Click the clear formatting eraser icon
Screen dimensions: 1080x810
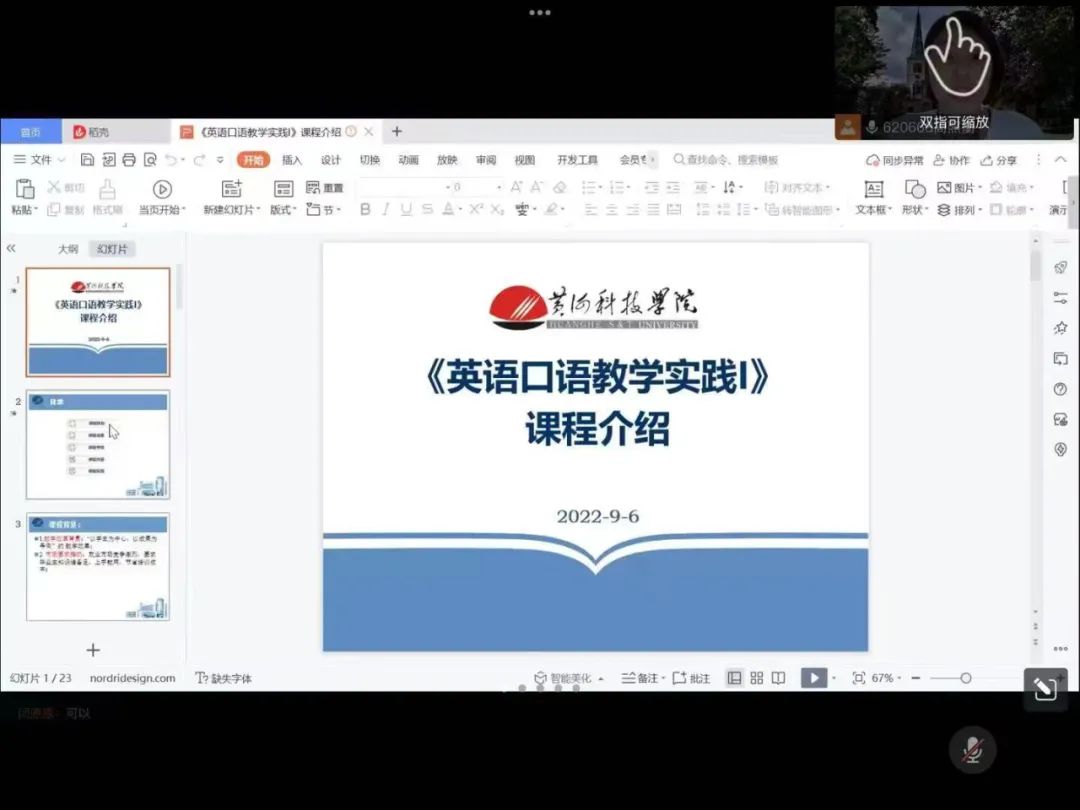(560, 187)
